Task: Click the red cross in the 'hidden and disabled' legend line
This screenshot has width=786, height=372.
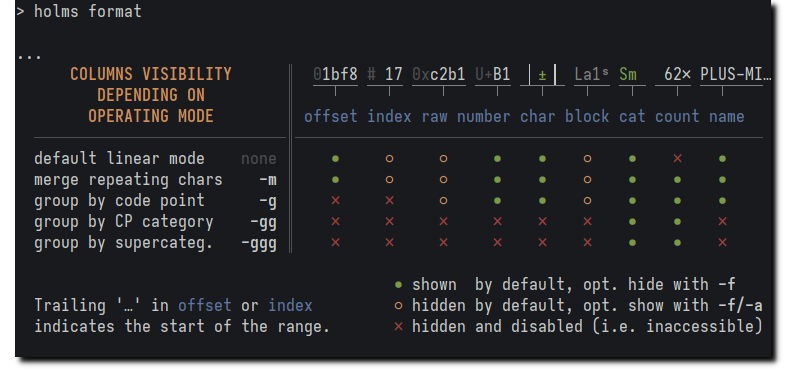Action: pos(399,327)
